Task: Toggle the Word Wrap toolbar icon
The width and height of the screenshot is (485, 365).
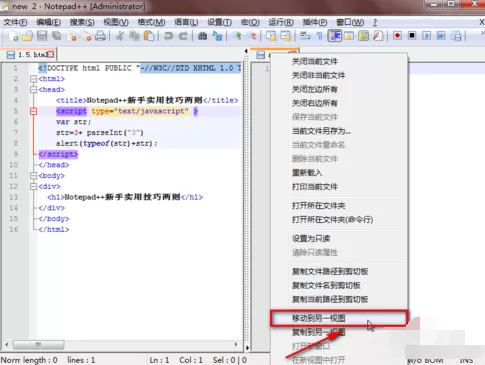Action: click(305, 35)
